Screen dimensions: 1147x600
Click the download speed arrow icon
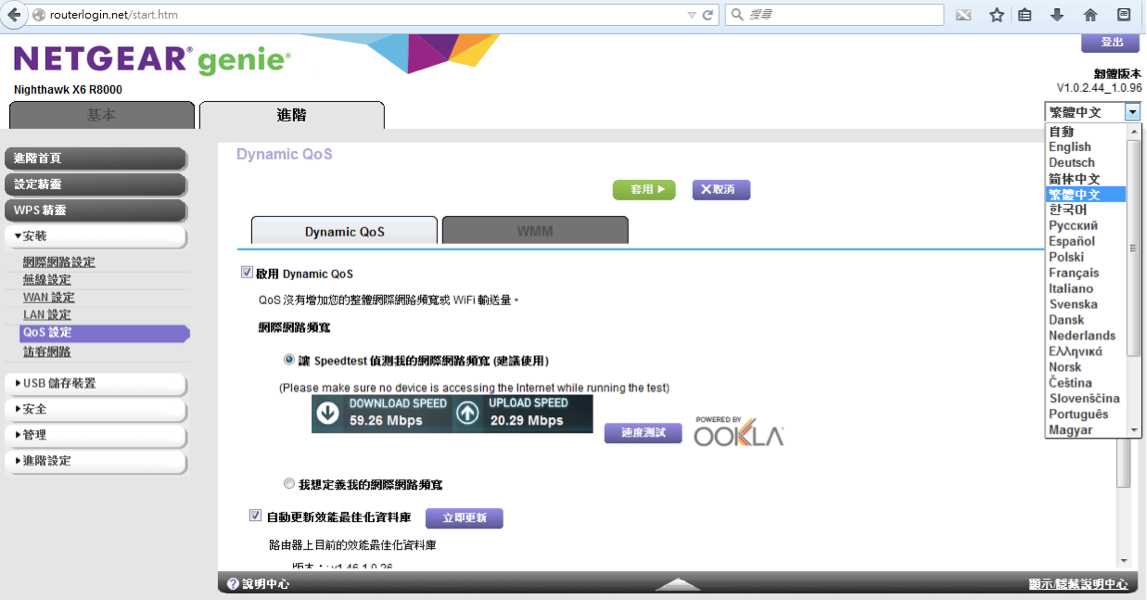[x=328, y=413]
